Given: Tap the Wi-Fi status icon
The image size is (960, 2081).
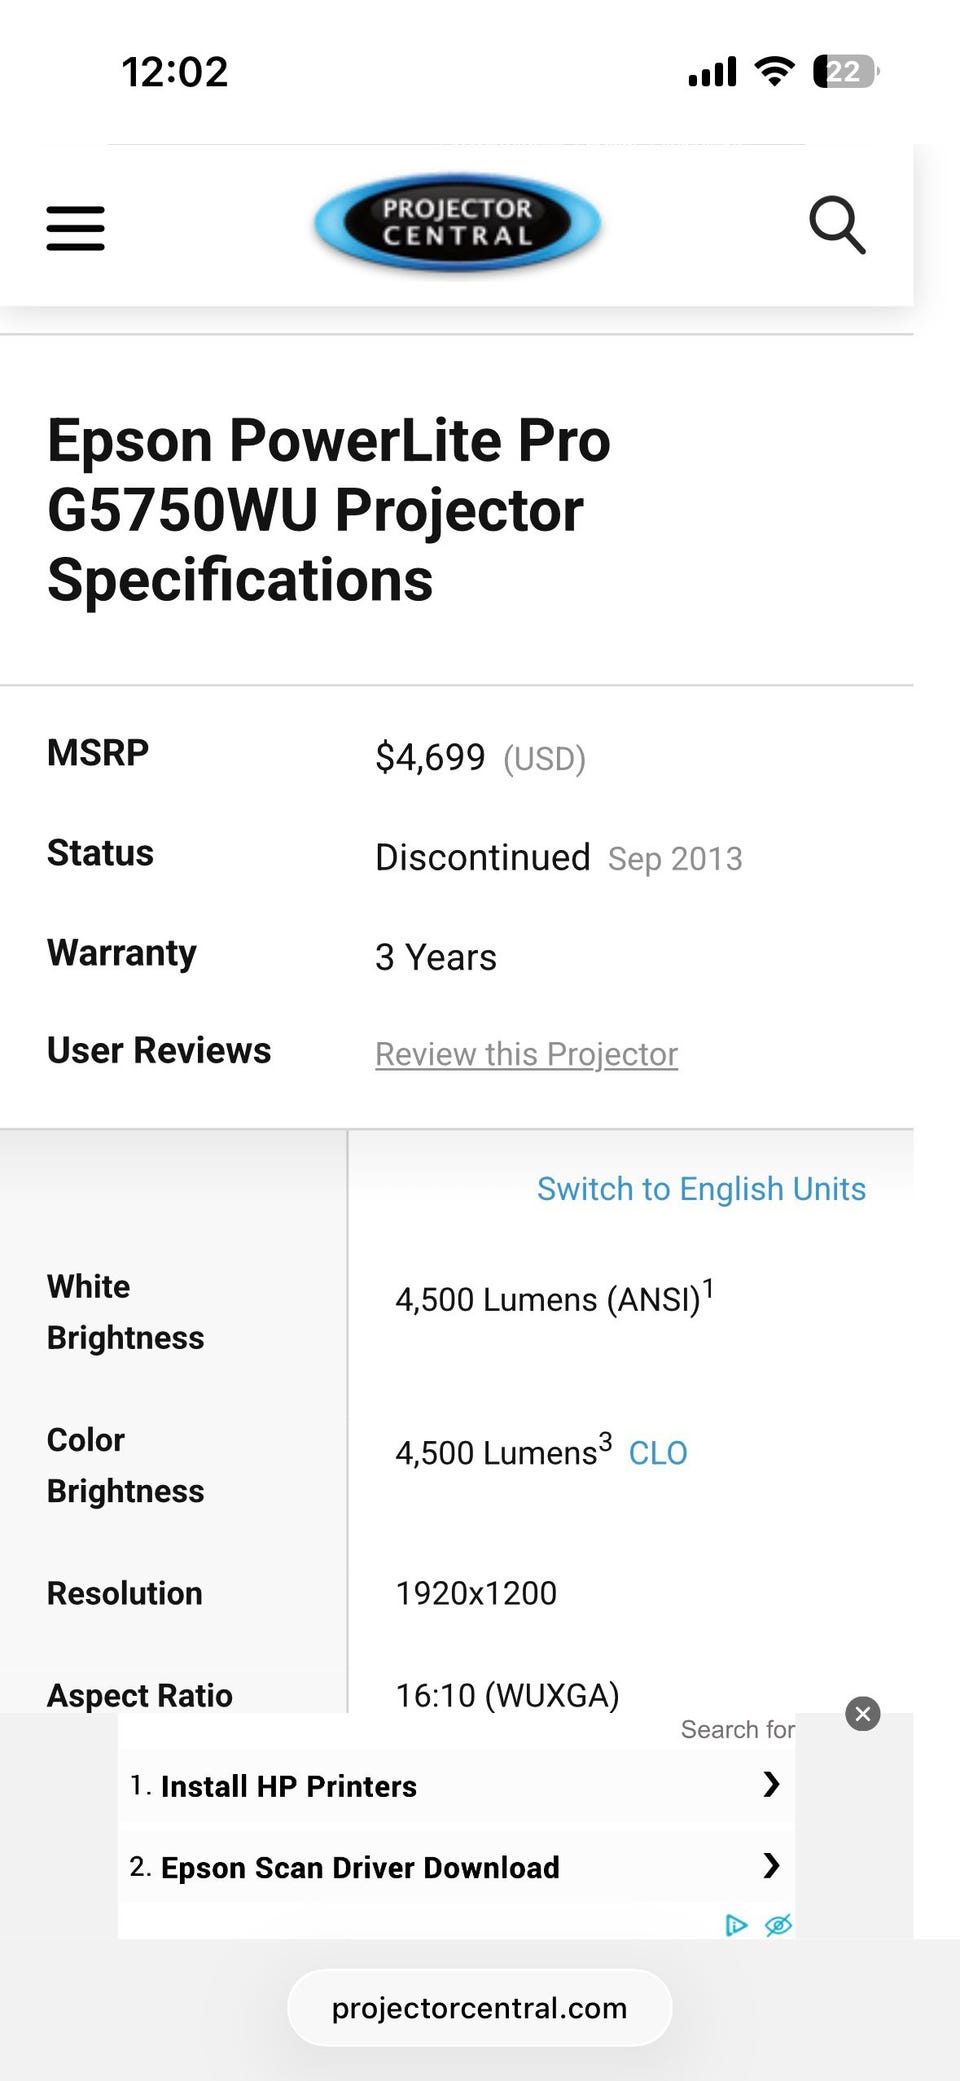Looking at the screenshot, I should 774,71.
